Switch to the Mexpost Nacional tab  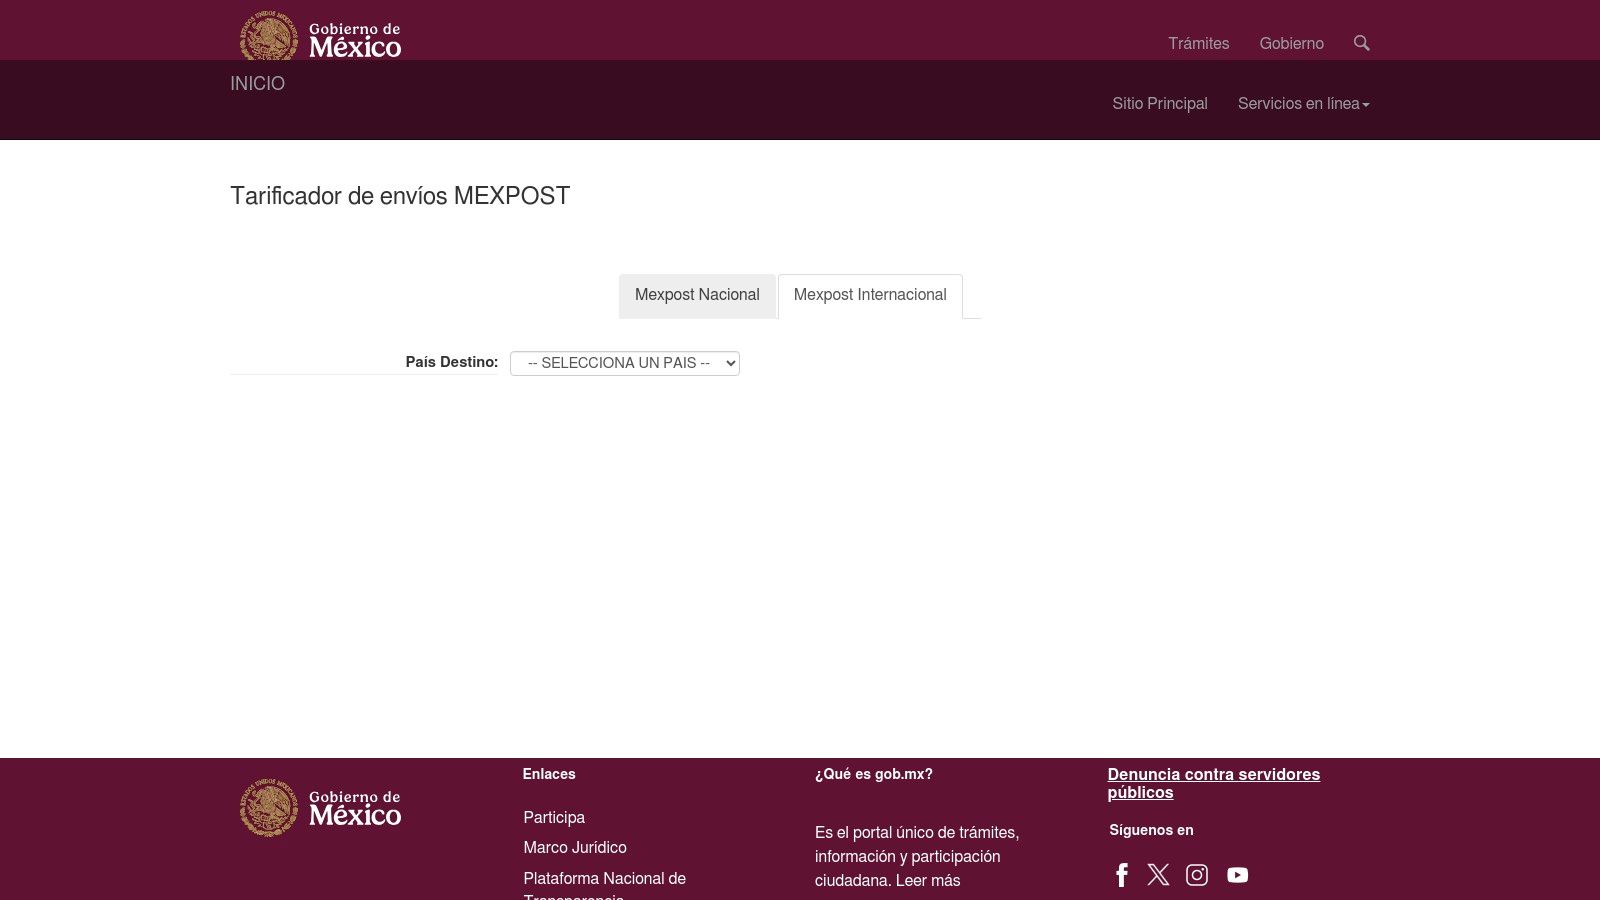[697, 295]
